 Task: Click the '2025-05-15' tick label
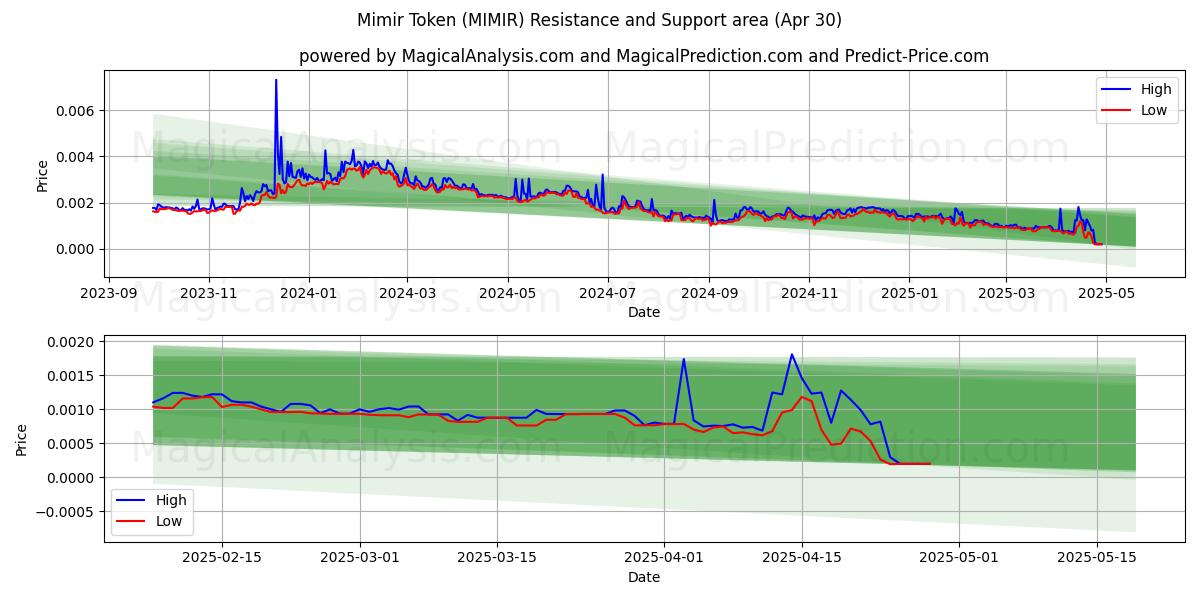click(x=1097, y=558)
